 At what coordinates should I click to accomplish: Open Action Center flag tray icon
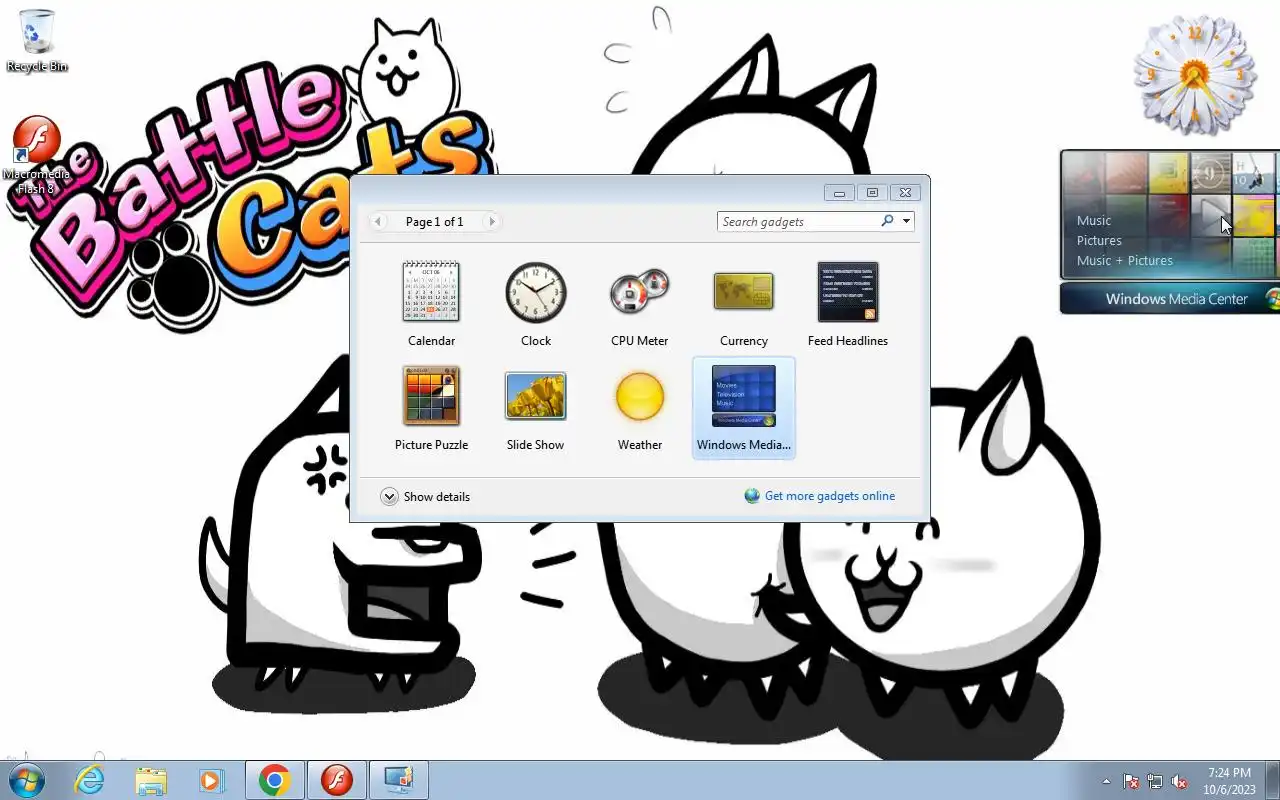pos(1131,781)
